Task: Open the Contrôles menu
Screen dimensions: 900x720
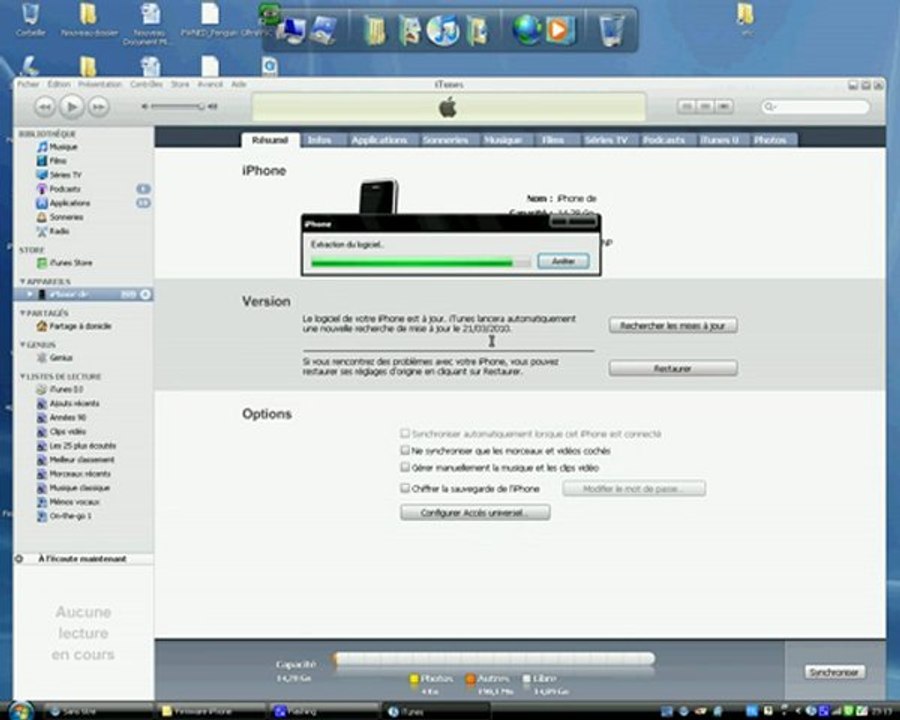Action: click(x=146, y=84)
